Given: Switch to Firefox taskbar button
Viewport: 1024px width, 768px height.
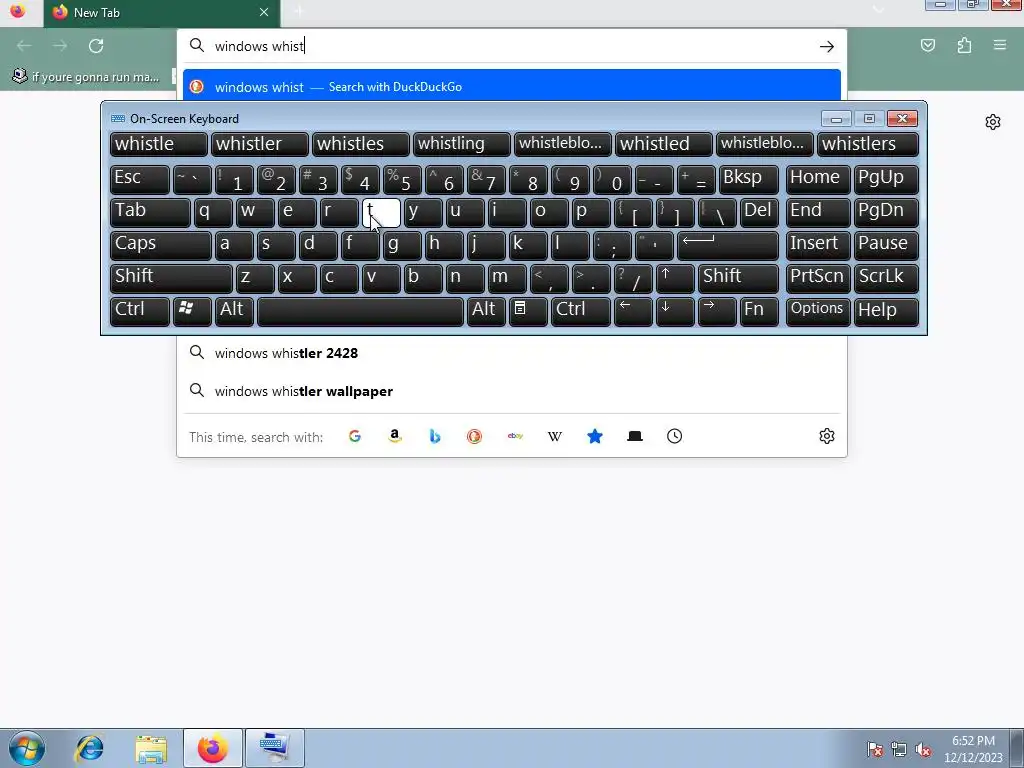Looking at the screenshot, I should click(x=213, y=748).
